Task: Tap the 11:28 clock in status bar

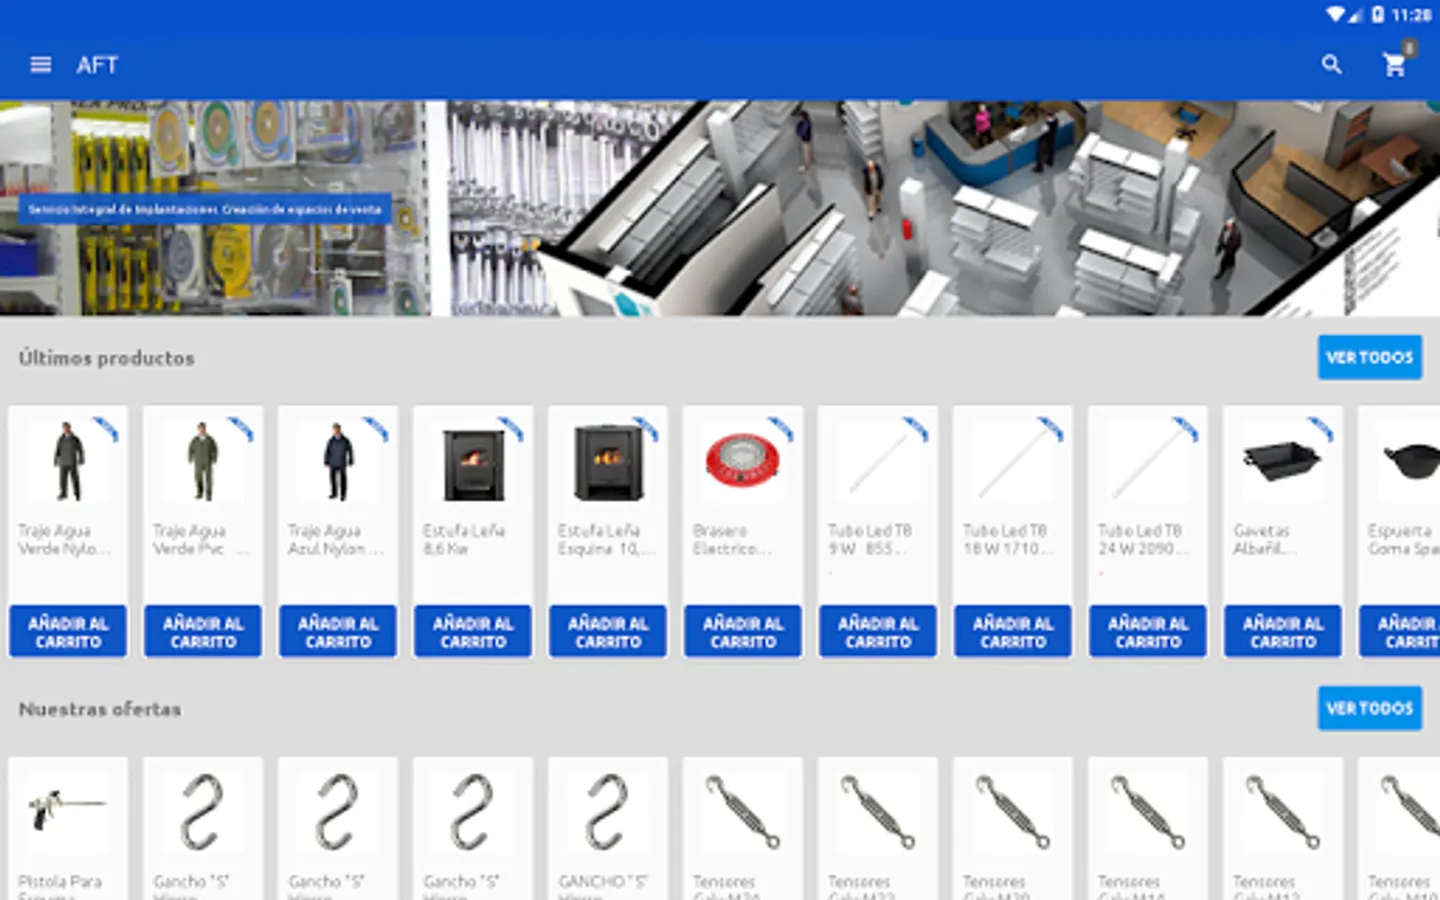Action: (x=1411, y=15)
